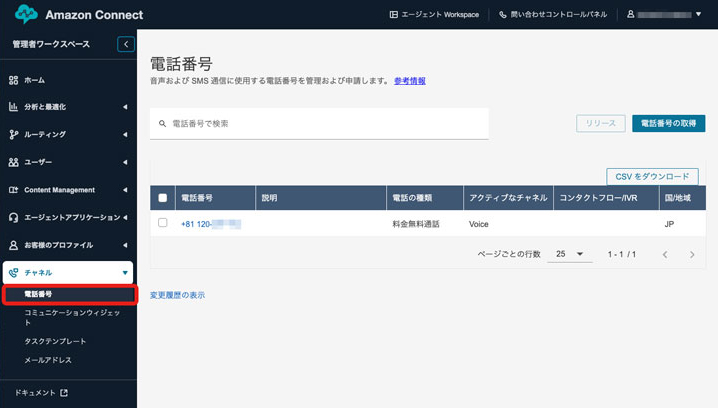Expand the エージェントアプリケーション menu arrow
This screenshot has width=718, height=408.
[125, 218]
